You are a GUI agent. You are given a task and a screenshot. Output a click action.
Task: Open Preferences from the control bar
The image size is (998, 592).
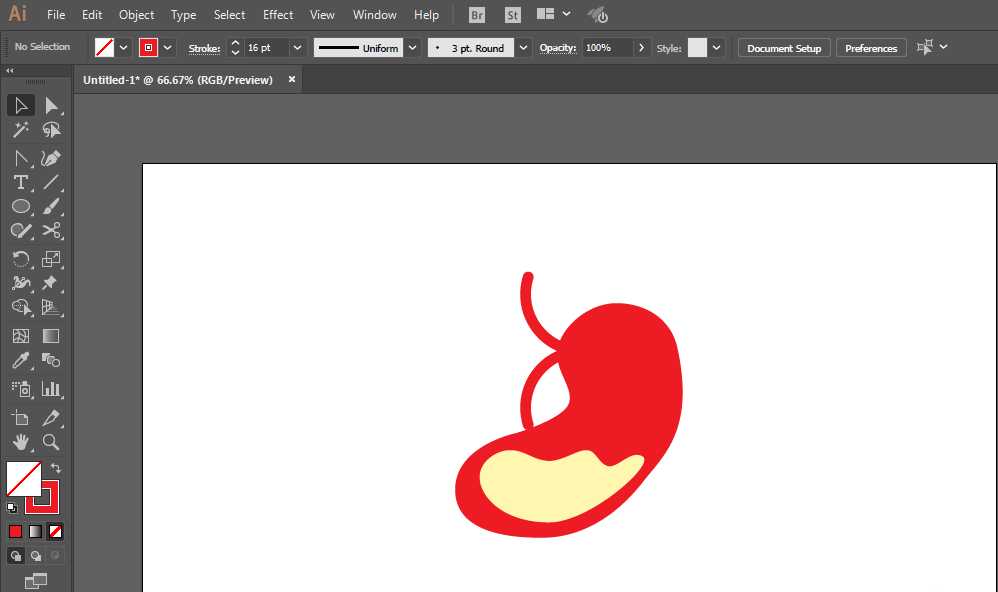coord(871,47)
